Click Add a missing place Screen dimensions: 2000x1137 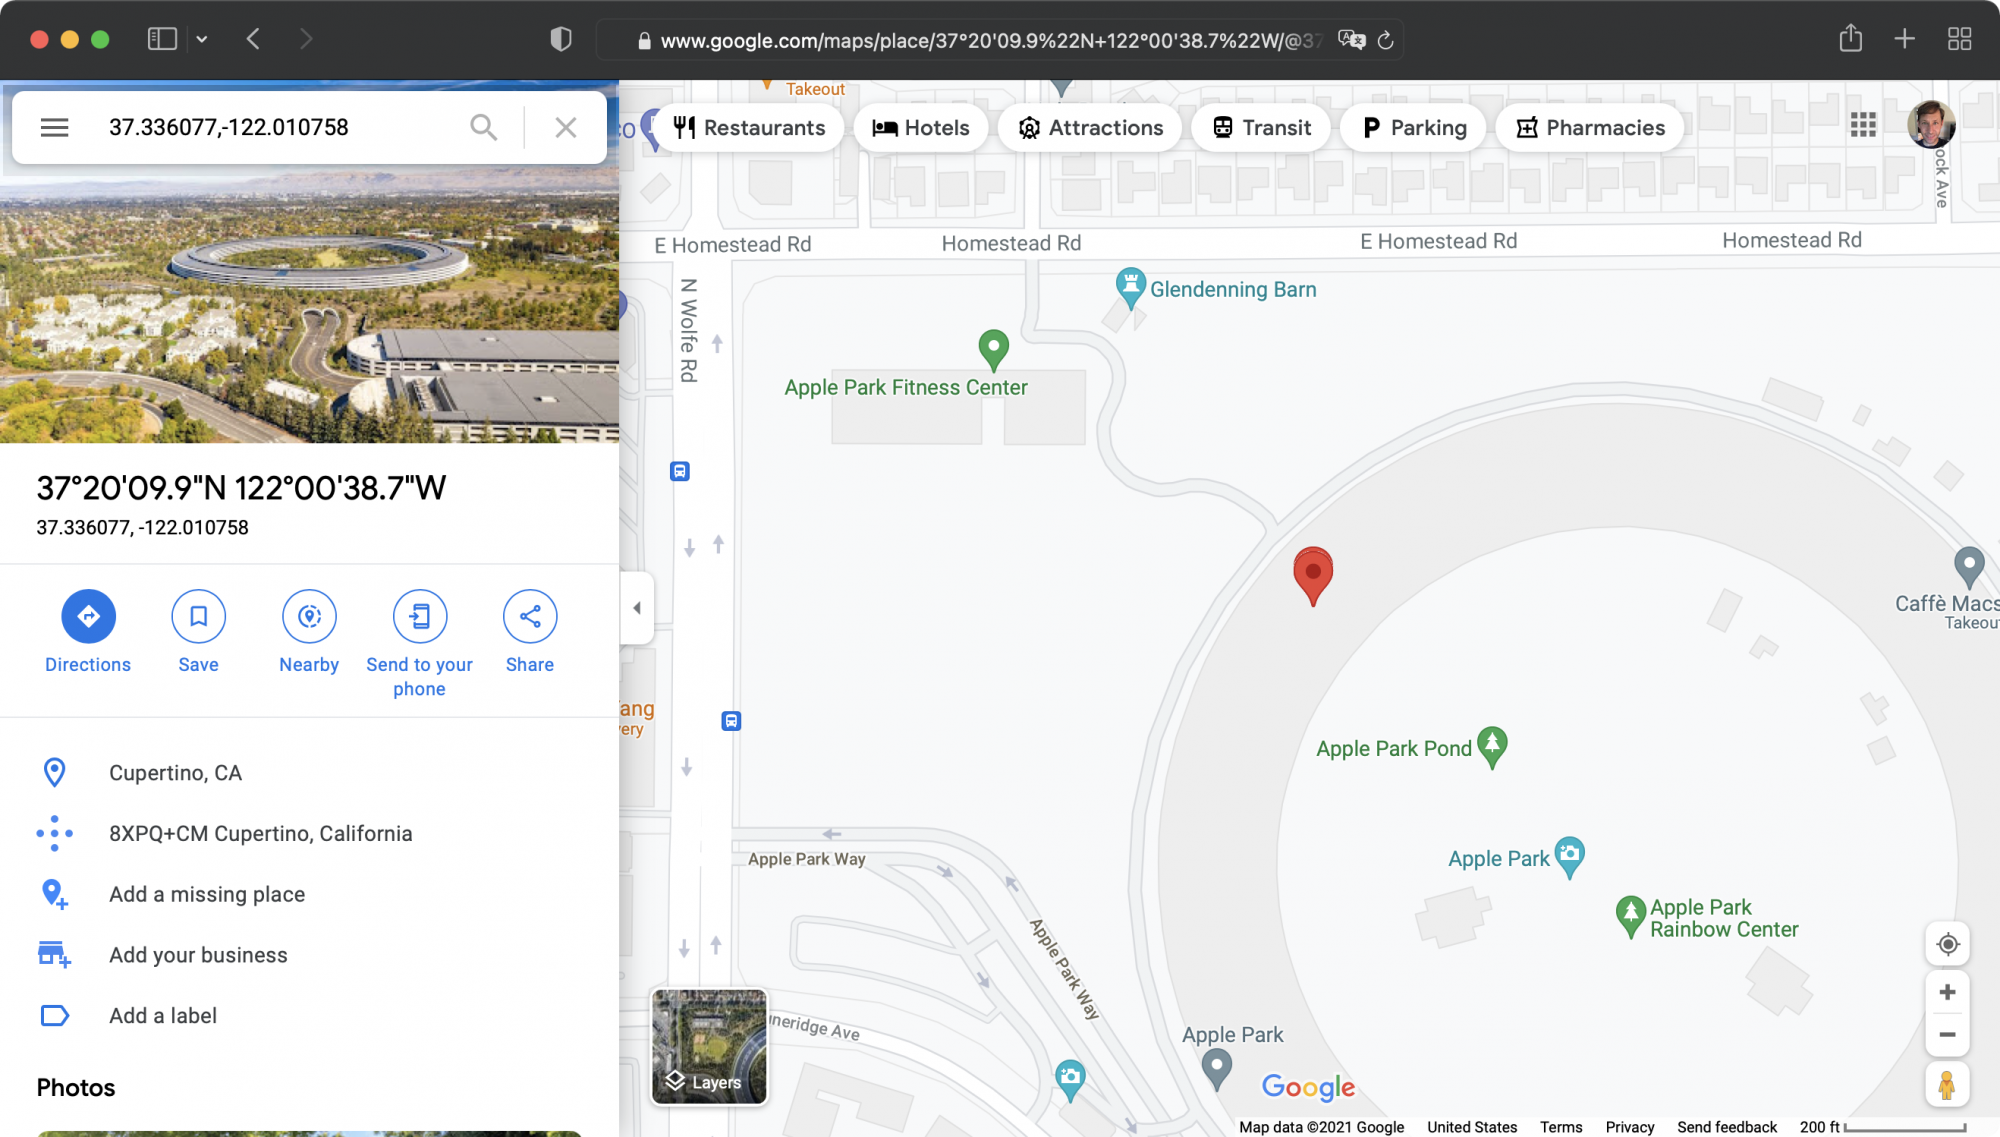click(207, 894)
